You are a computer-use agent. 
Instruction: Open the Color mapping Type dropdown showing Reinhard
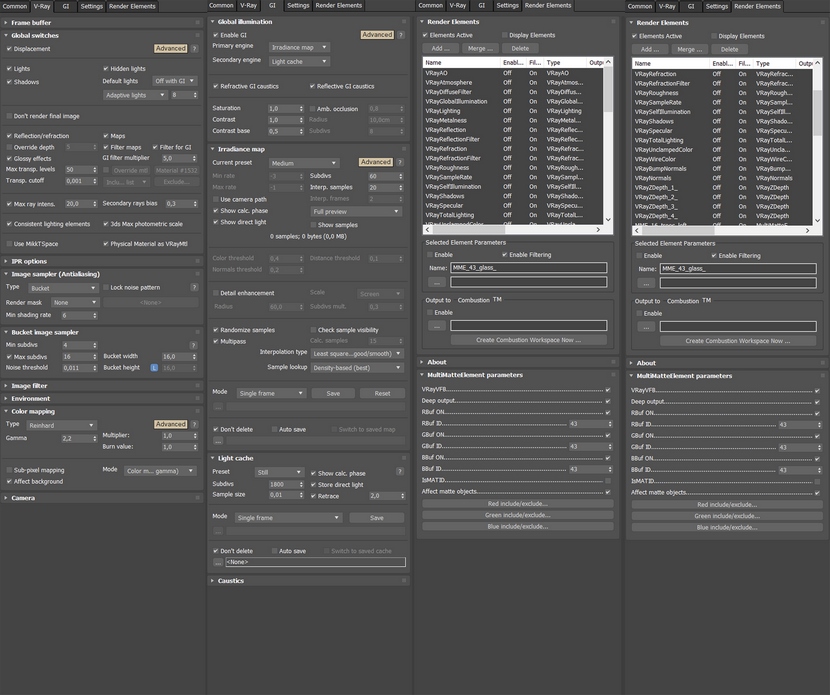(61, 426)
